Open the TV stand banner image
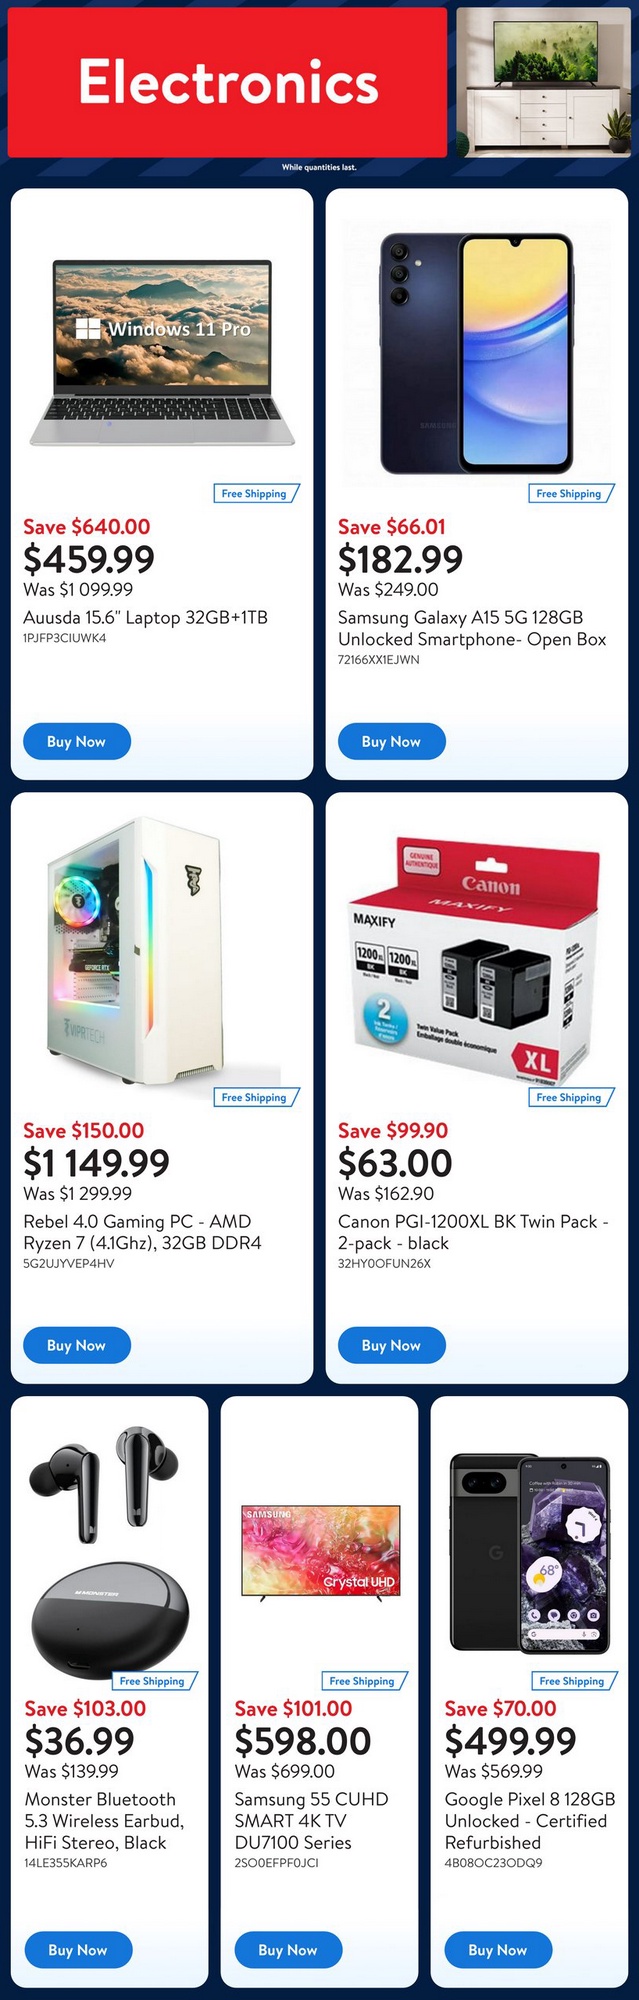 coord(544,82)
